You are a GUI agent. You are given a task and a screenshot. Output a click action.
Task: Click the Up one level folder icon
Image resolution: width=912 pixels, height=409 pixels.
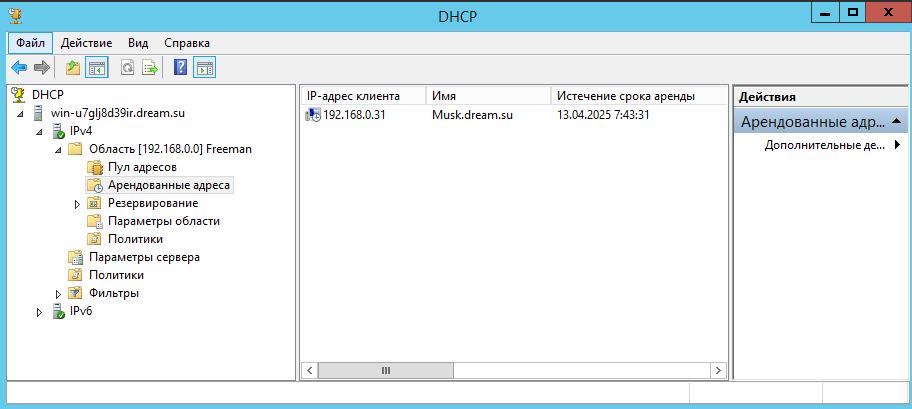73,68
